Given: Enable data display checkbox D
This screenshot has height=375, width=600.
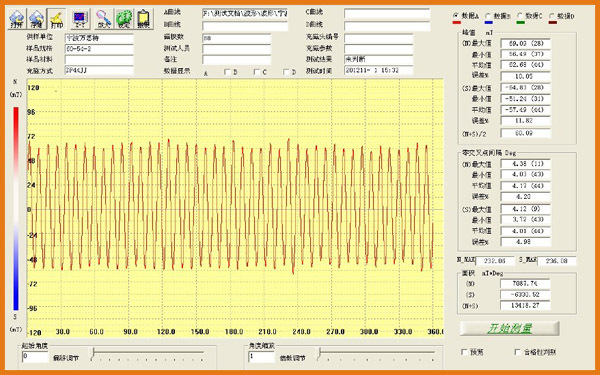Looking at the screenshot, I should pos(286,72).
